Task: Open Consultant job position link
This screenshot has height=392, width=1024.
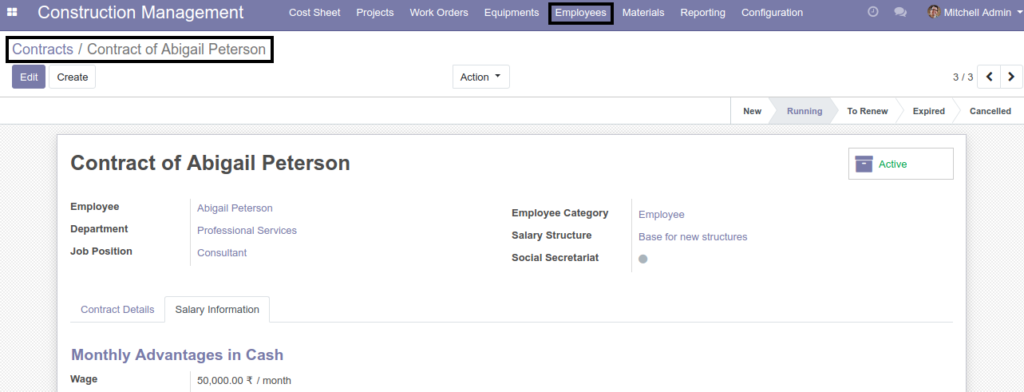Action: 222,253
